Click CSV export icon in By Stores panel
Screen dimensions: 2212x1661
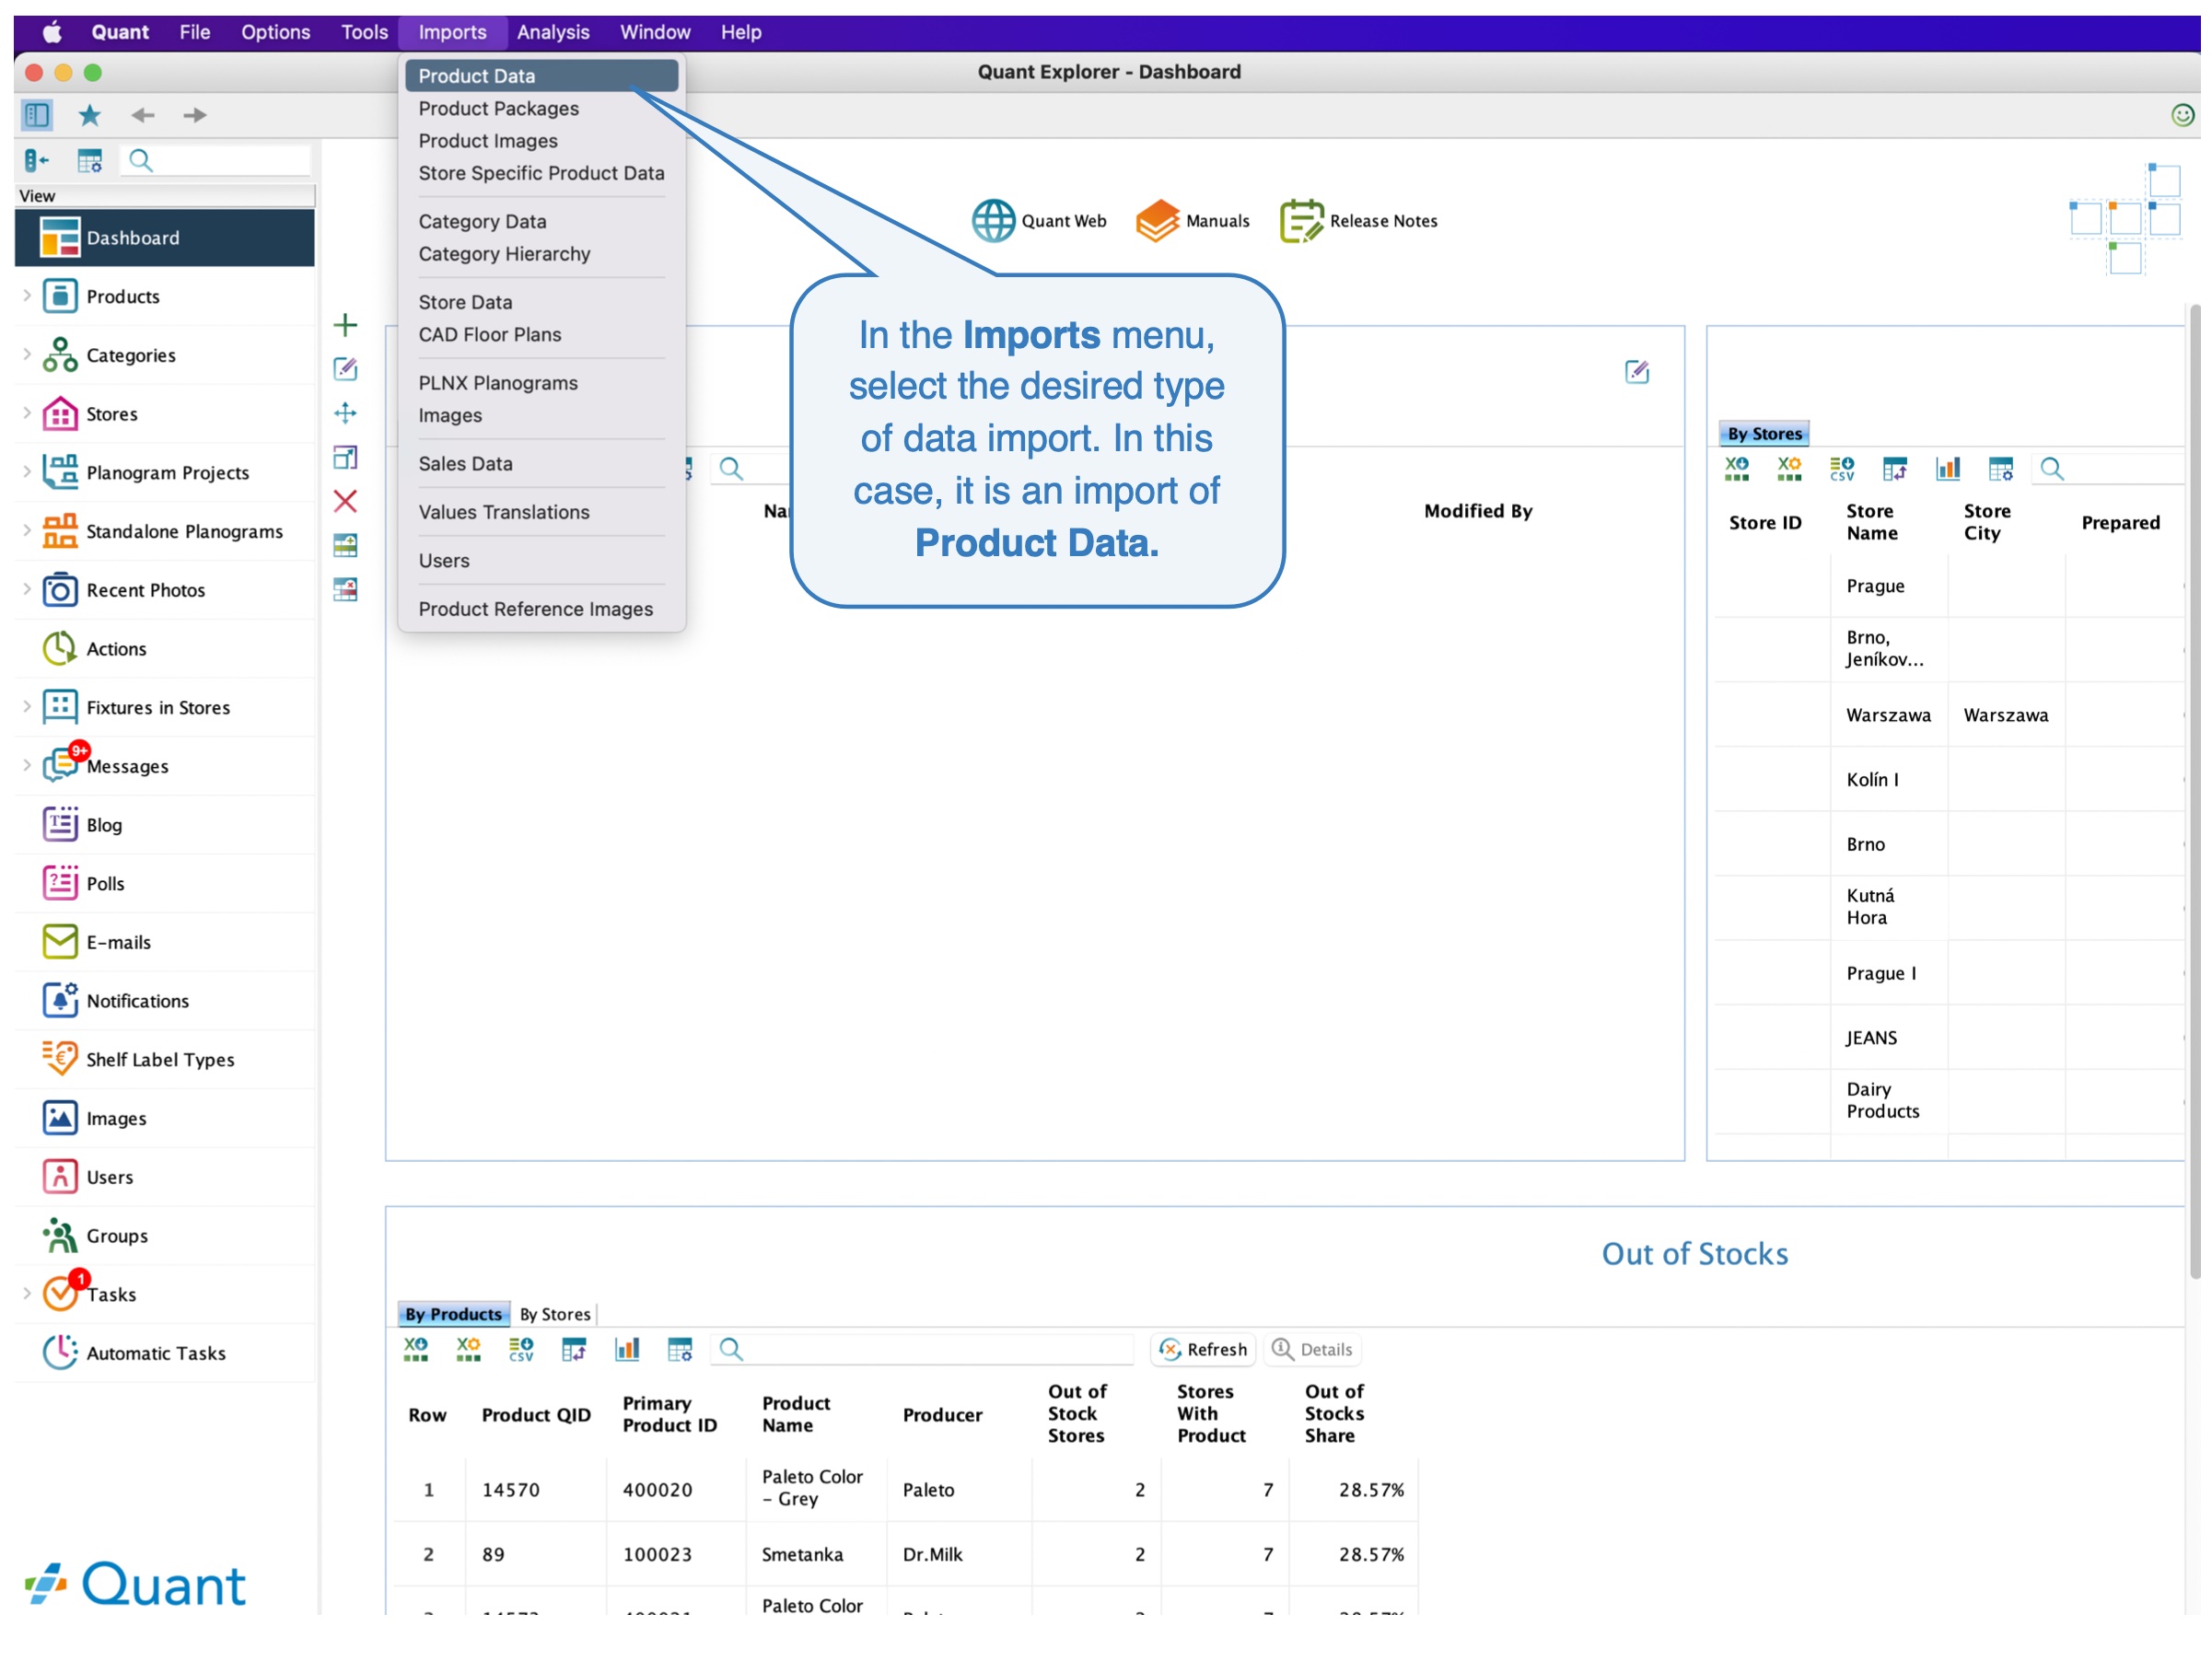tap(1843, 469)
